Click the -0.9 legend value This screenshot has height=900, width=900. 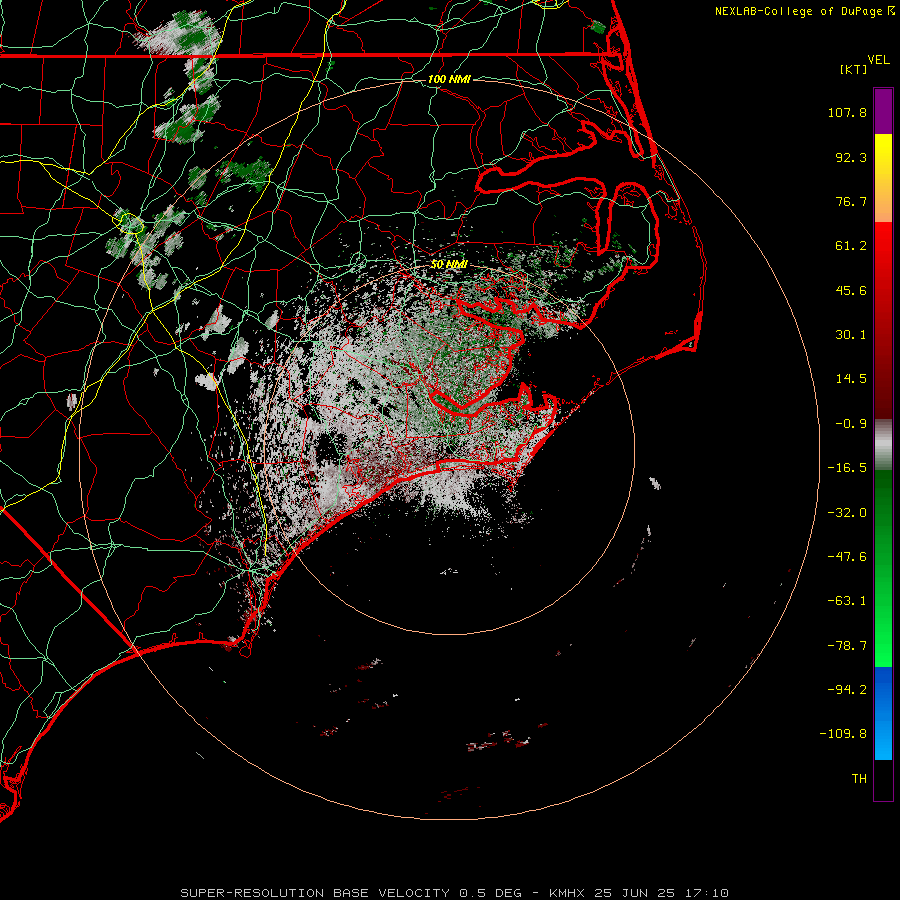pos(851,424)
